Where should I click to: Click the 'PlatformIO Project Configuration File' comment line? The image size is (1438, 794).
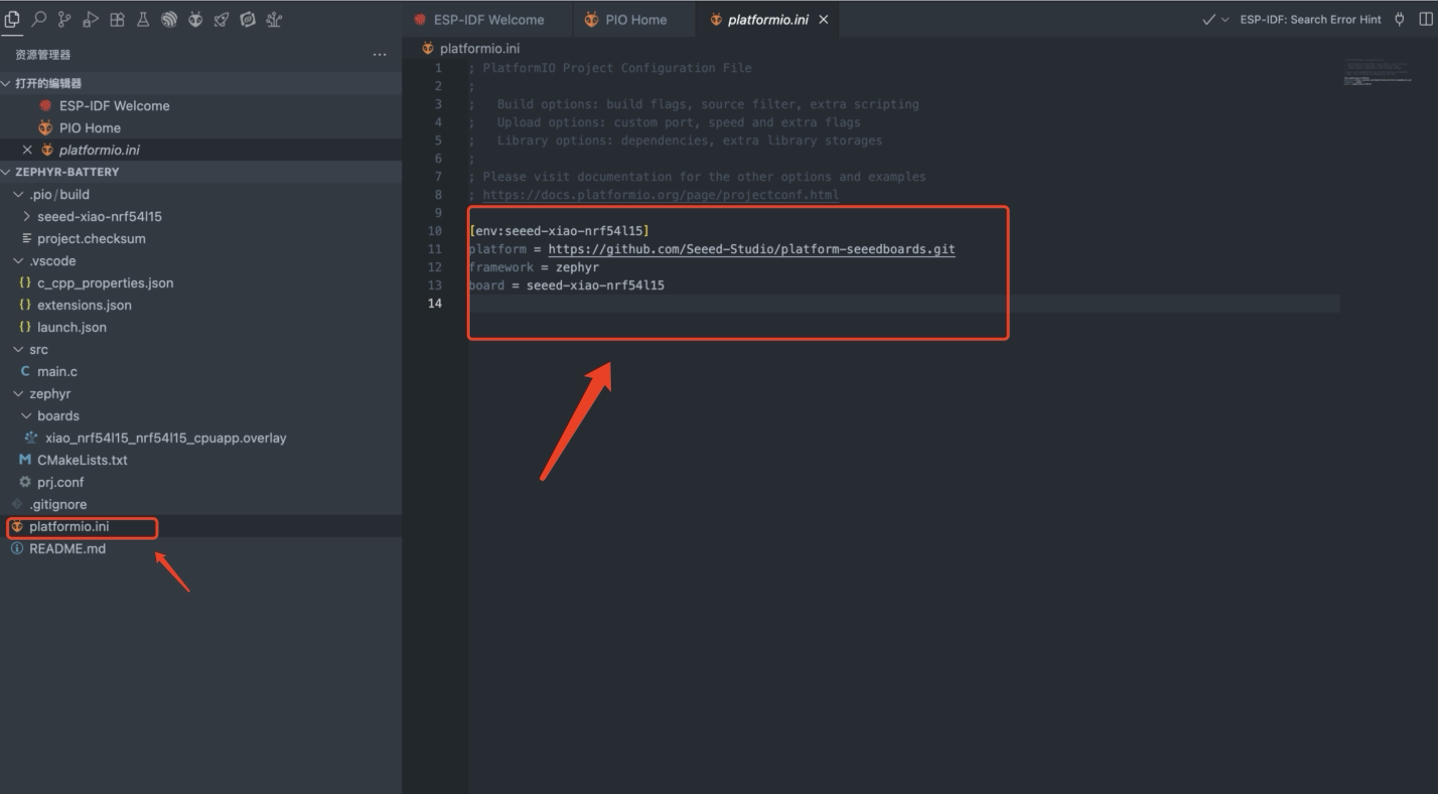610,68
